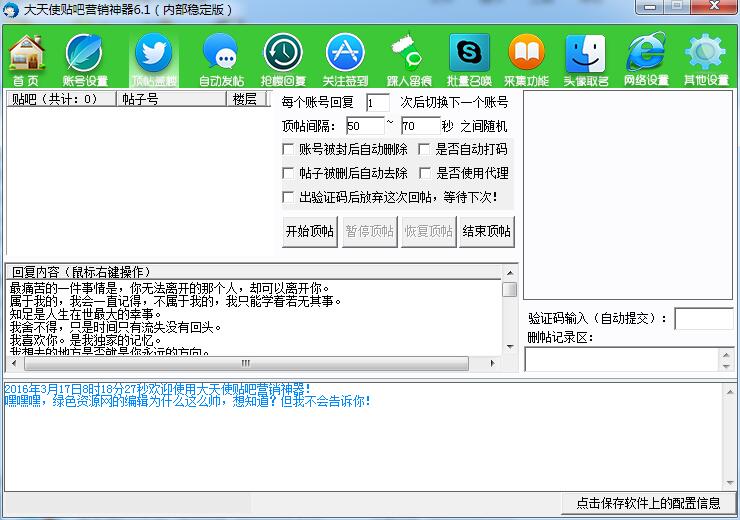Click the 楼层 column header

(246, 99)
